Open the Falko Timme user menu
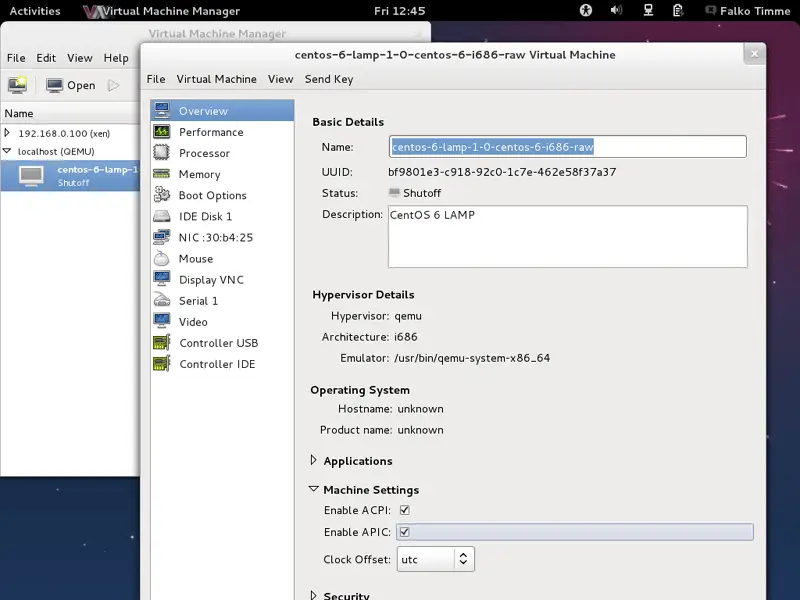This screenshot has width=800, height=600. click(755, 11)
